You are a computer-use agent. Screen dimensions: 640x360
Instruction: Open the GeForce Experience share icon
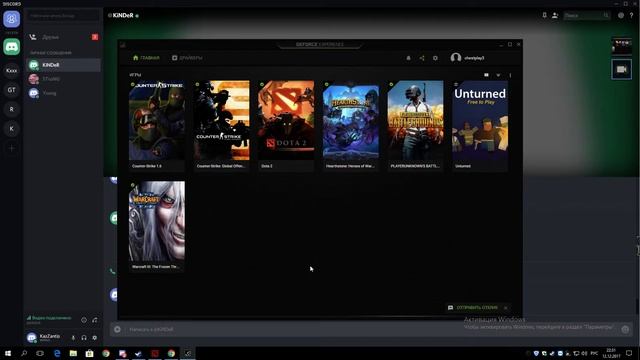click(422, 58)
